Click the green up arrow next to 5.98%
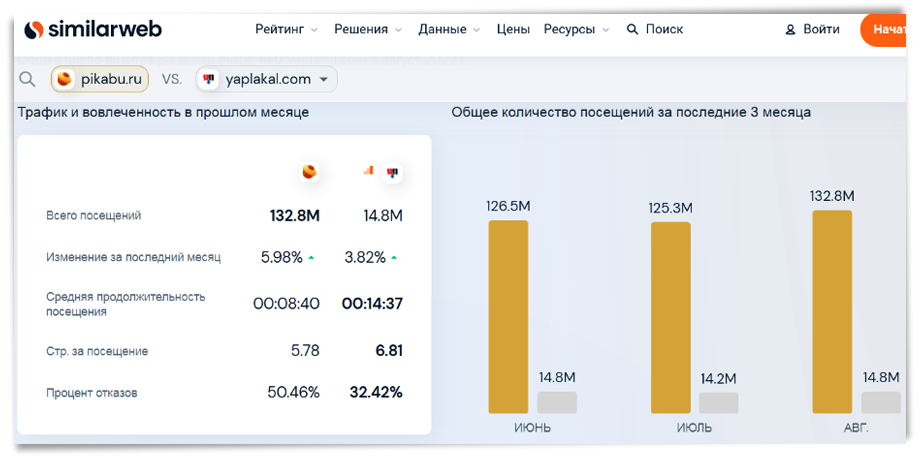Image resolution: width=920 pixels, height=456 pixels. coord(311,258)
